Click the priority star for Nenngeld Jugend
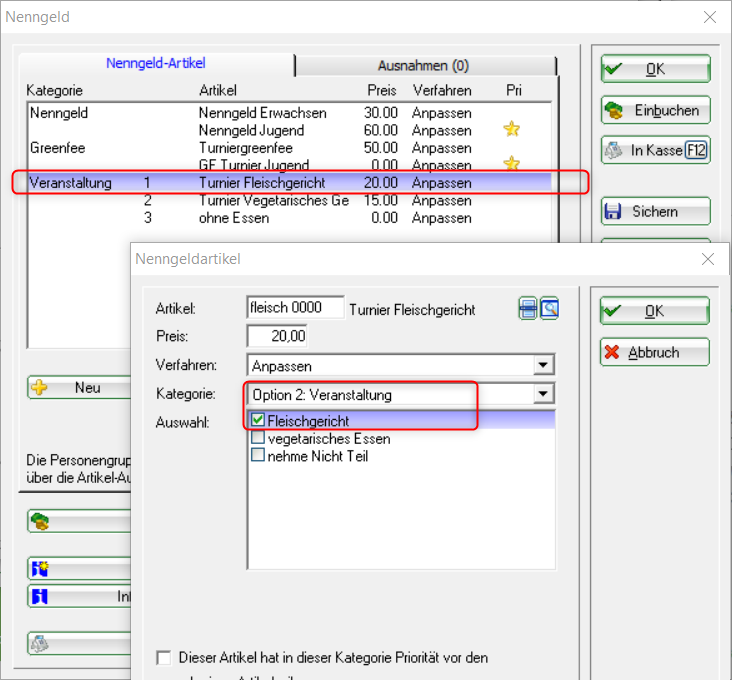Viewport: 732px width, 680px height. pyautogui.click(x=512, y=130)
